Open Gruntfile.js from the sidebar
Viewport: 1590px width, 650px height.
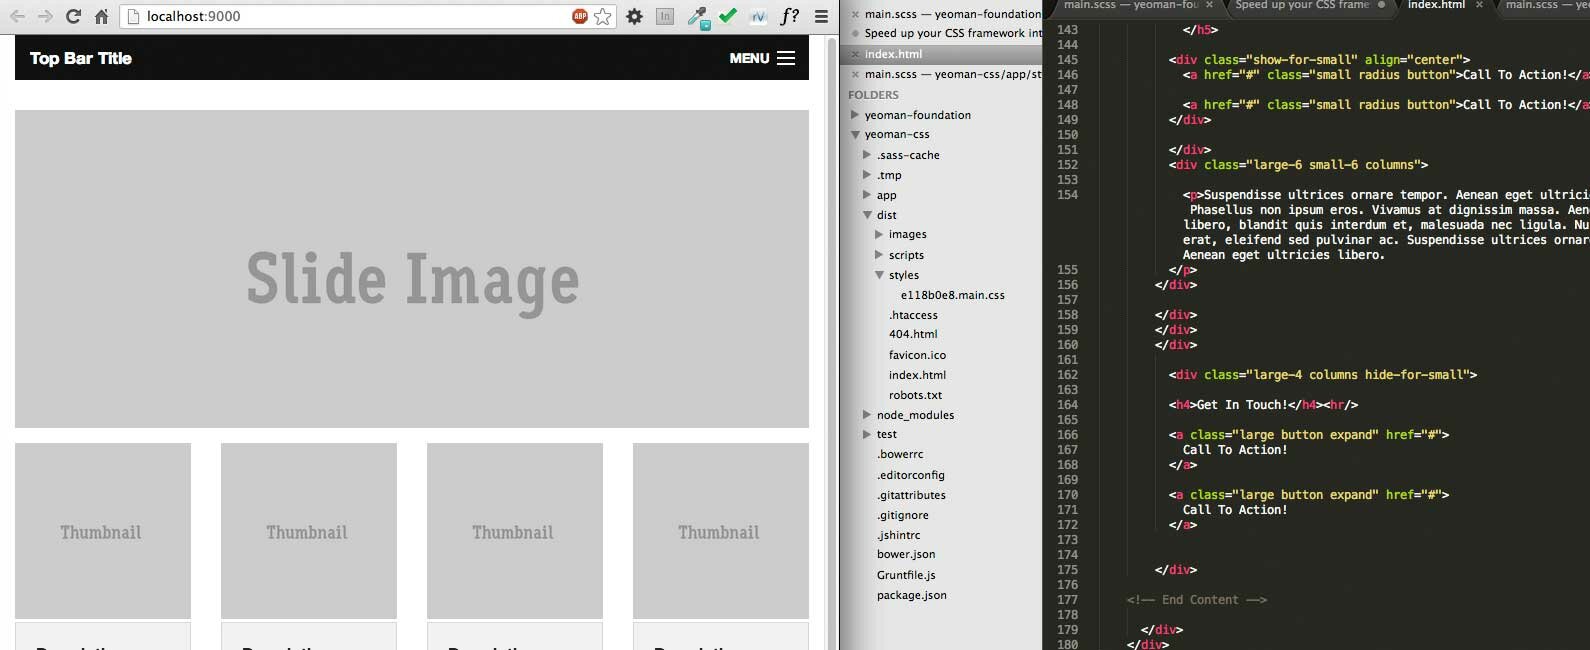pos(906,575)
